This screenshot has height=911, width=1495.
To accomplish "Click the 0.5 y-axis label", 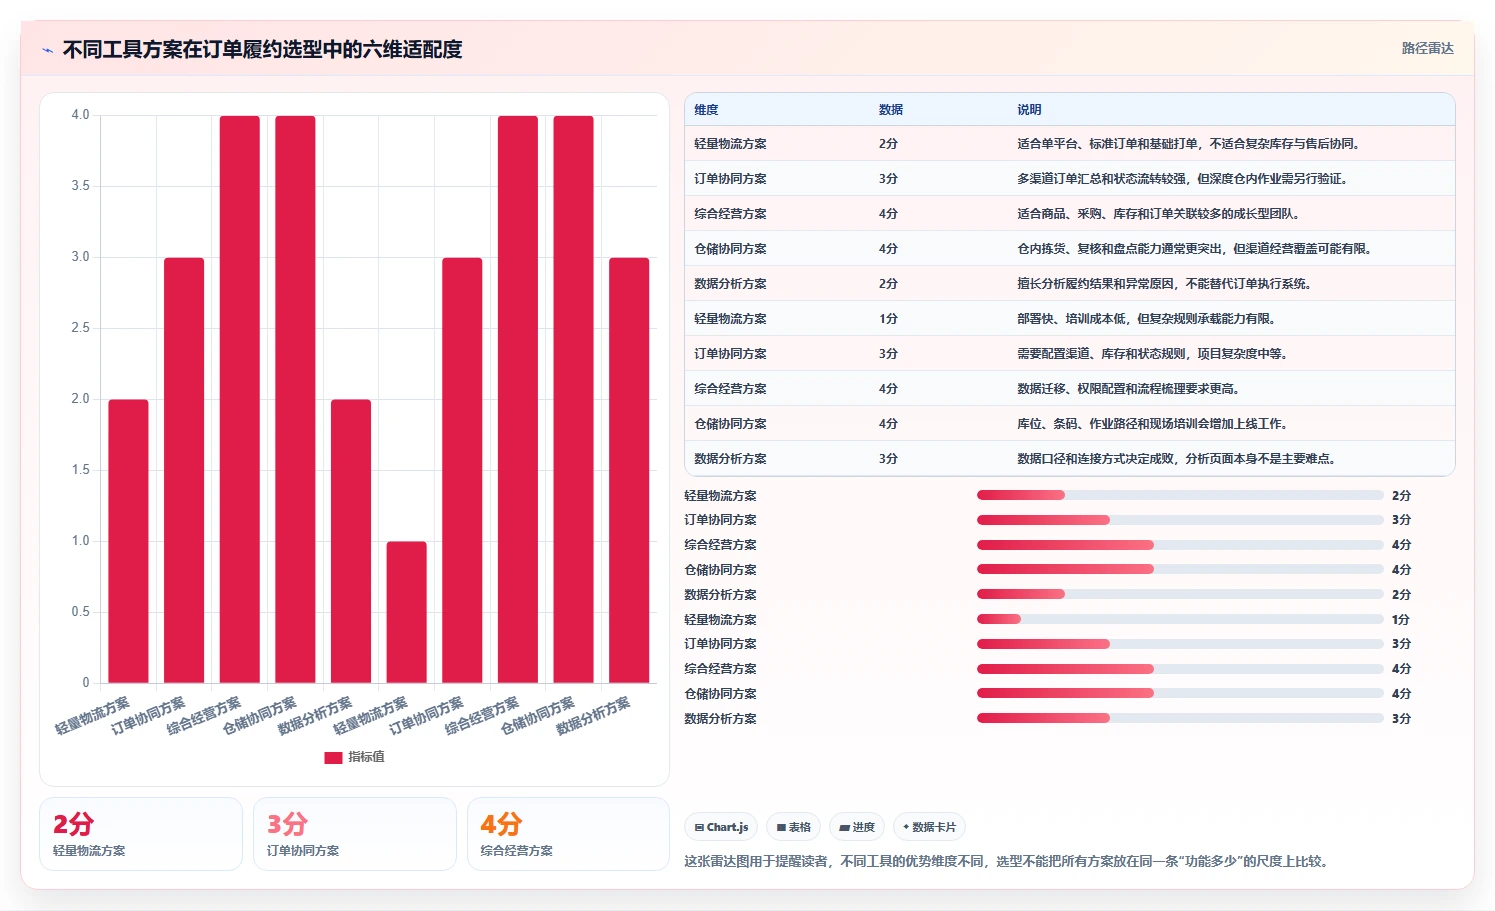I will [x=80, y=612].
